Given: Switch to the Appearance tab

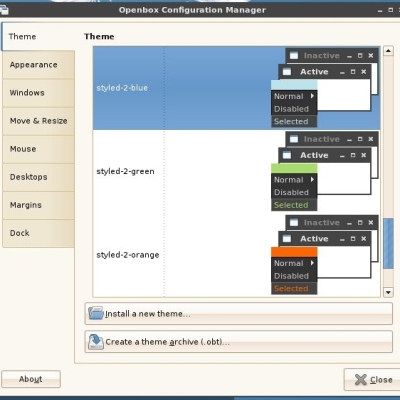Looking at the screenshot, I should (x=38, y=65).
